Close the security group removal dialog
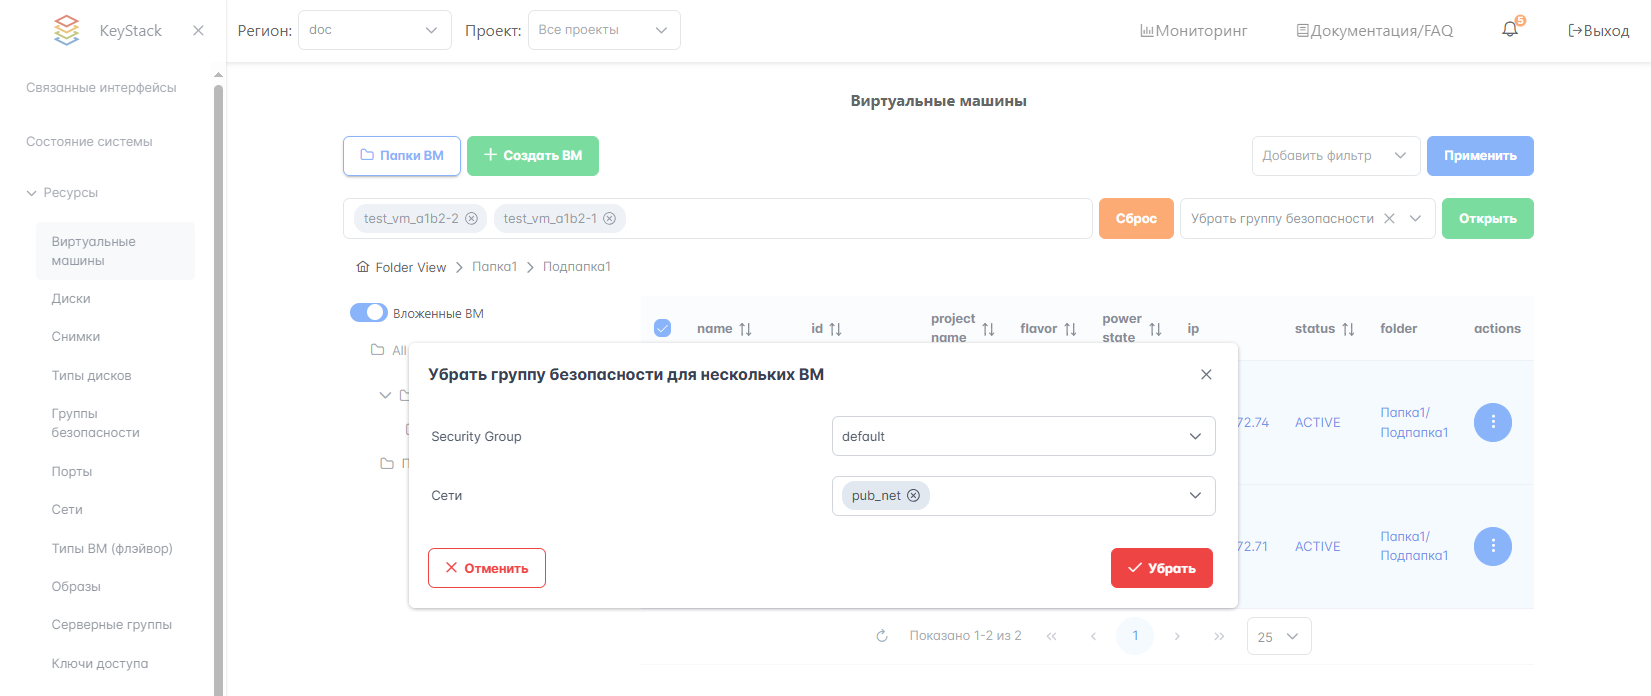Viewport: 1651px width, 696px height. [1206, 375]
